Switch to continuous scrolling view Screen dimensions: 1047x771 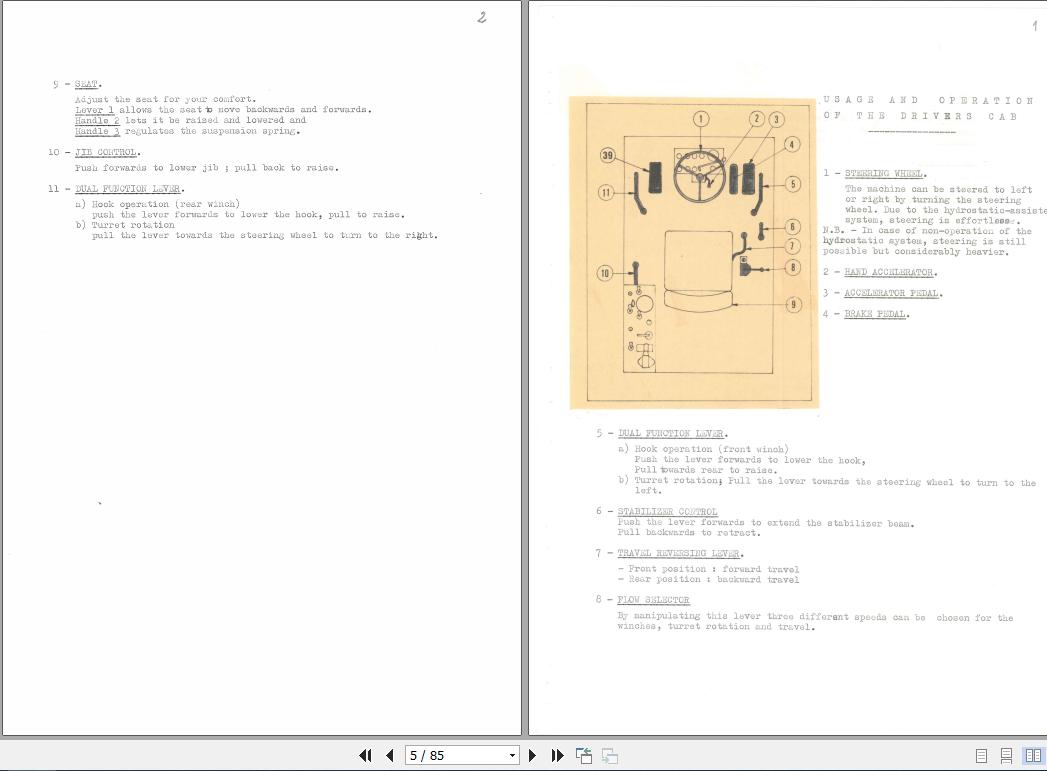[1006, 756]
